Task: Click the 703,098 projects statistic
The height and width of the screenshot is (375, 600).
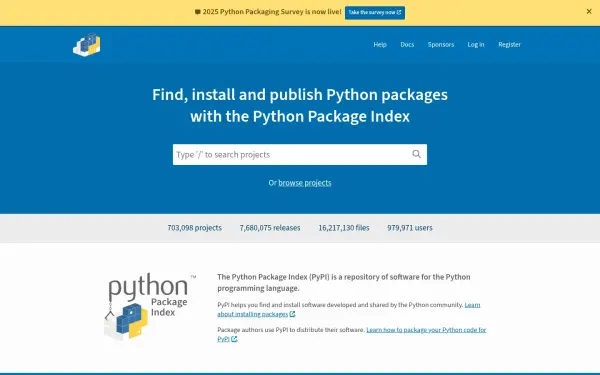Action: [194, 228]
